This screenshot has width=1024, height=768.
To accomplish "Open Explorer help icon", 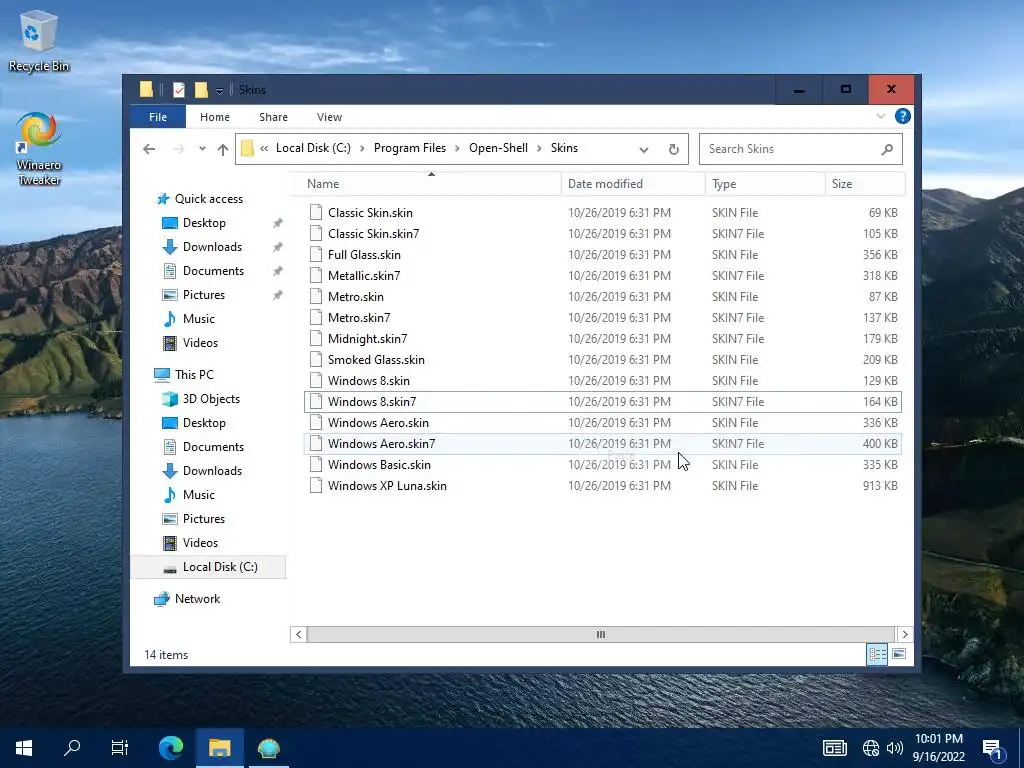I will [x=903, y=116].
